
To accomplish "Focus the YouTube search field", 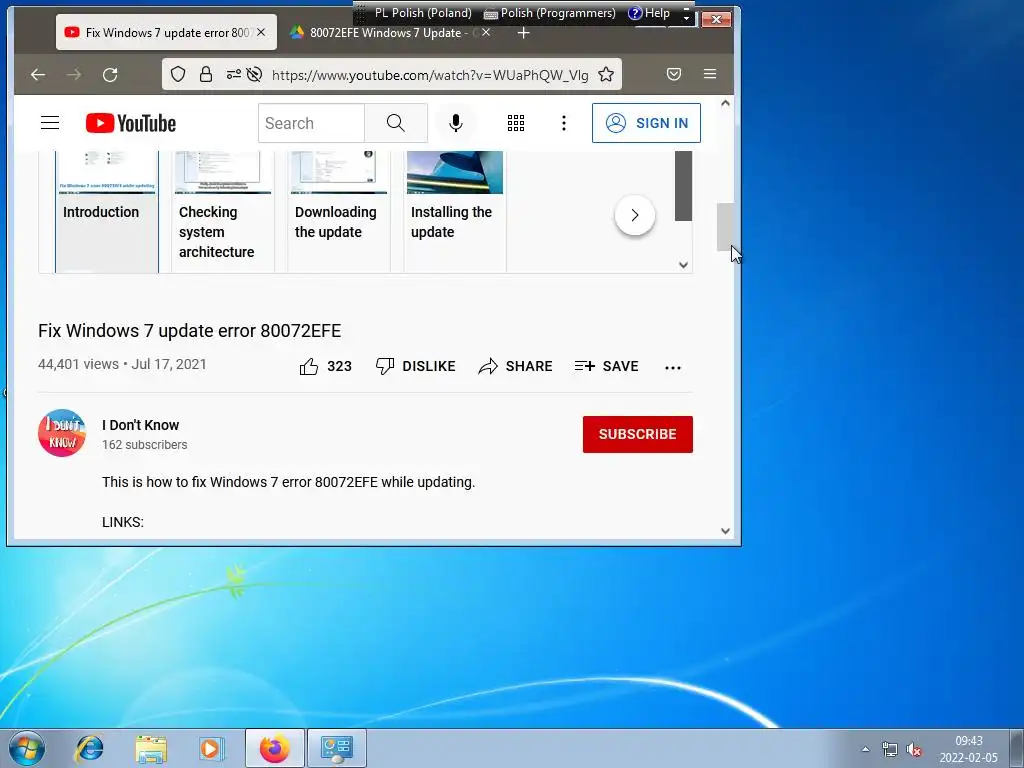I will [x=312, y=123].
